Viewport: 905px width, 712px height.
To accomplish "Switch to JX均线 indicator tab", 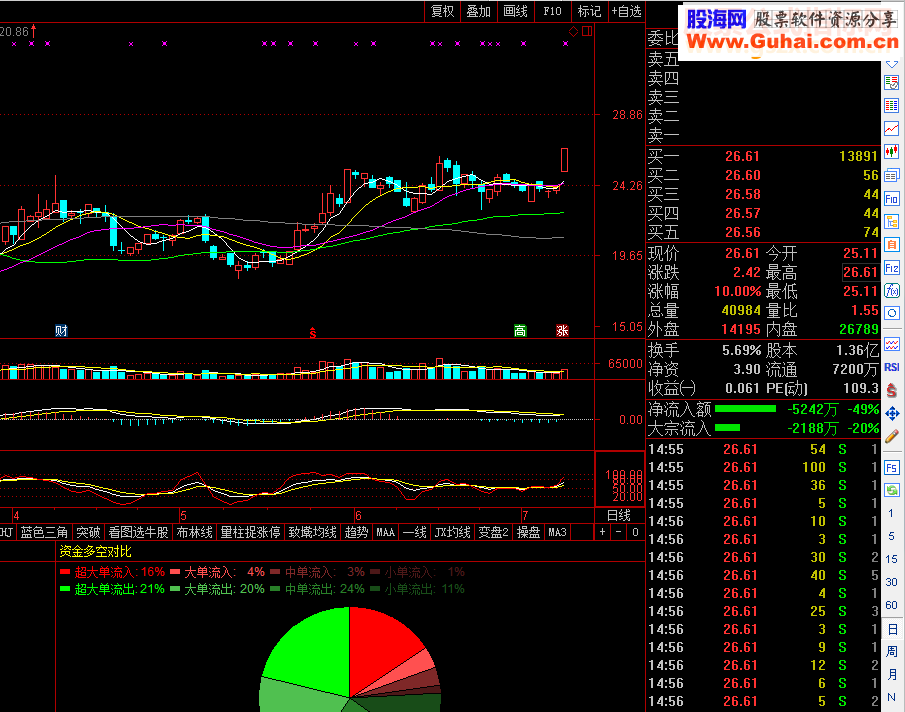I will [452, 532].
